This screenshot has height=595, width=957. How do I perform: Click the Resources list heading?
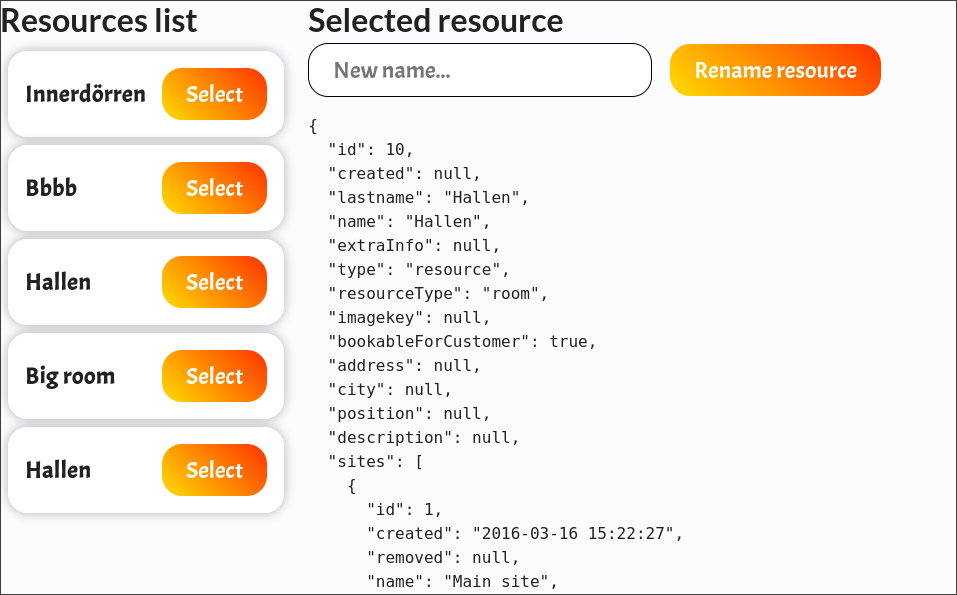(100, 20)
